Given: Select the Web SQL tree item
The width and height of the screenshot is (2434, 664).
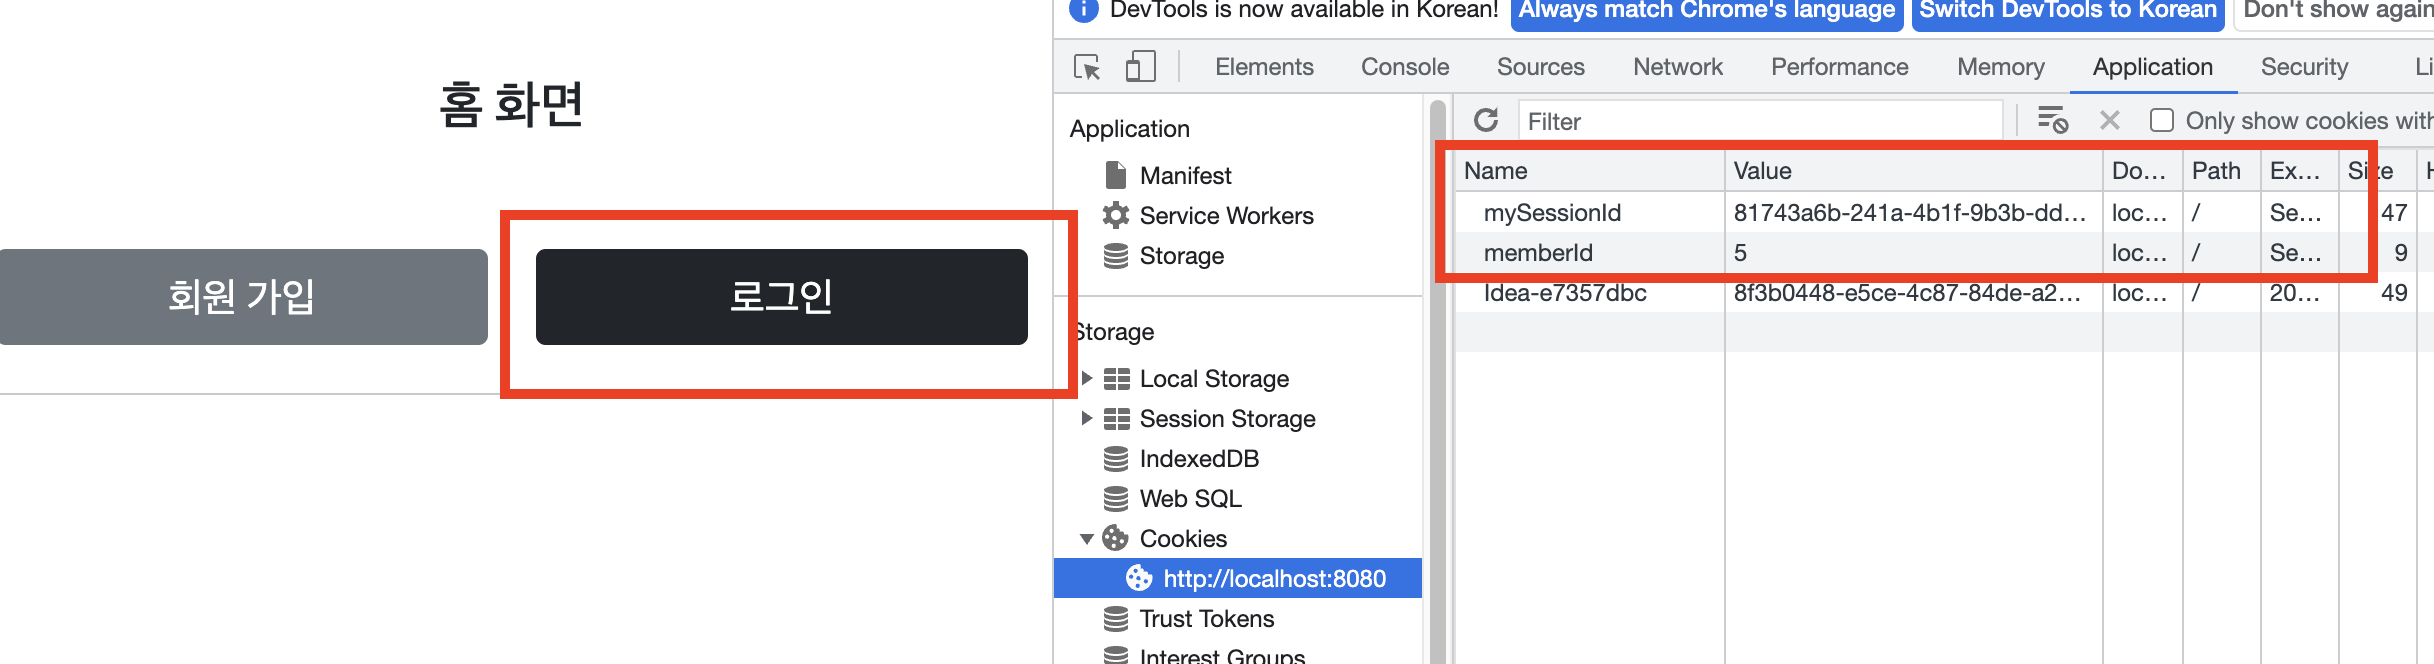Looking at the screenshot, I should coord(1190,499).
